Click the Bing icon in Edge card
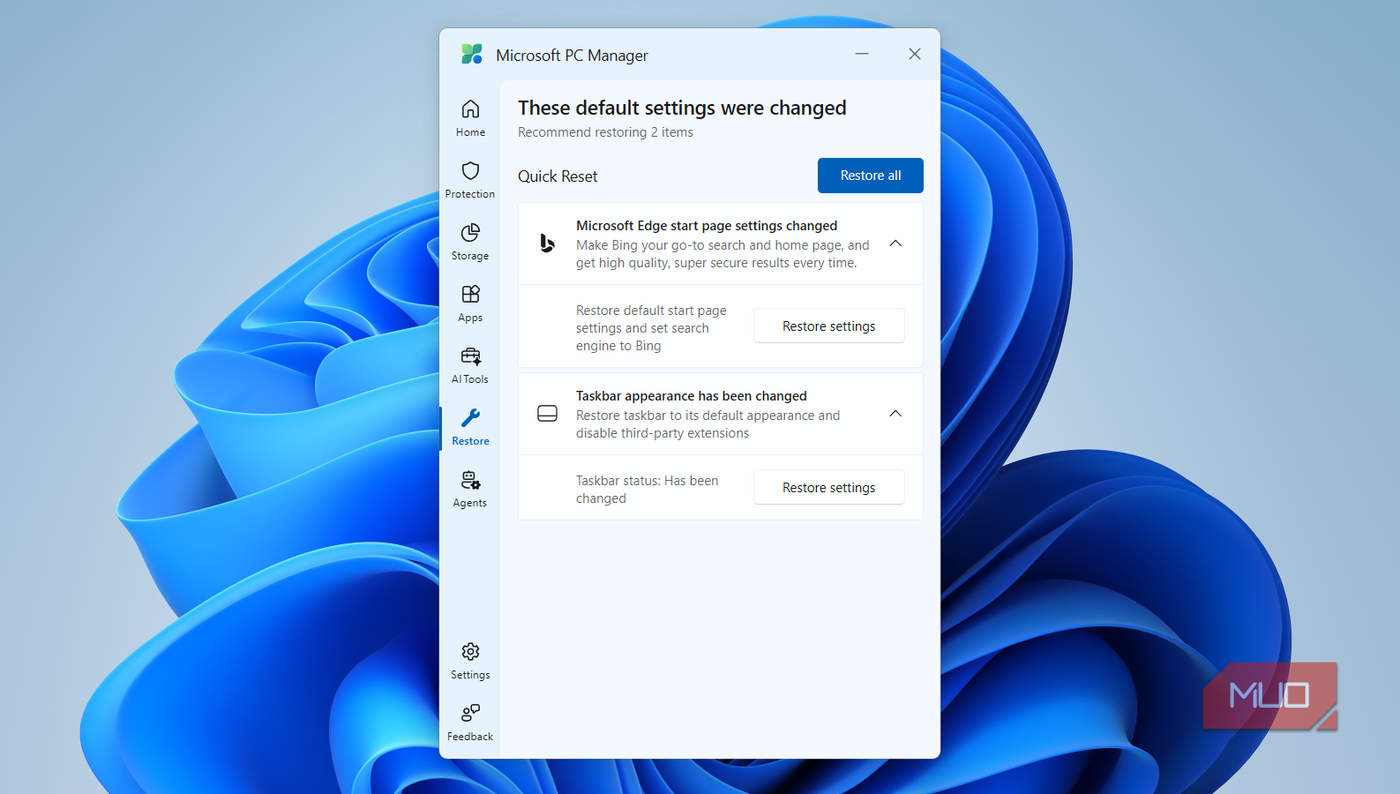The width and height of the screenshot is (1400, 794). click(547, 243)
